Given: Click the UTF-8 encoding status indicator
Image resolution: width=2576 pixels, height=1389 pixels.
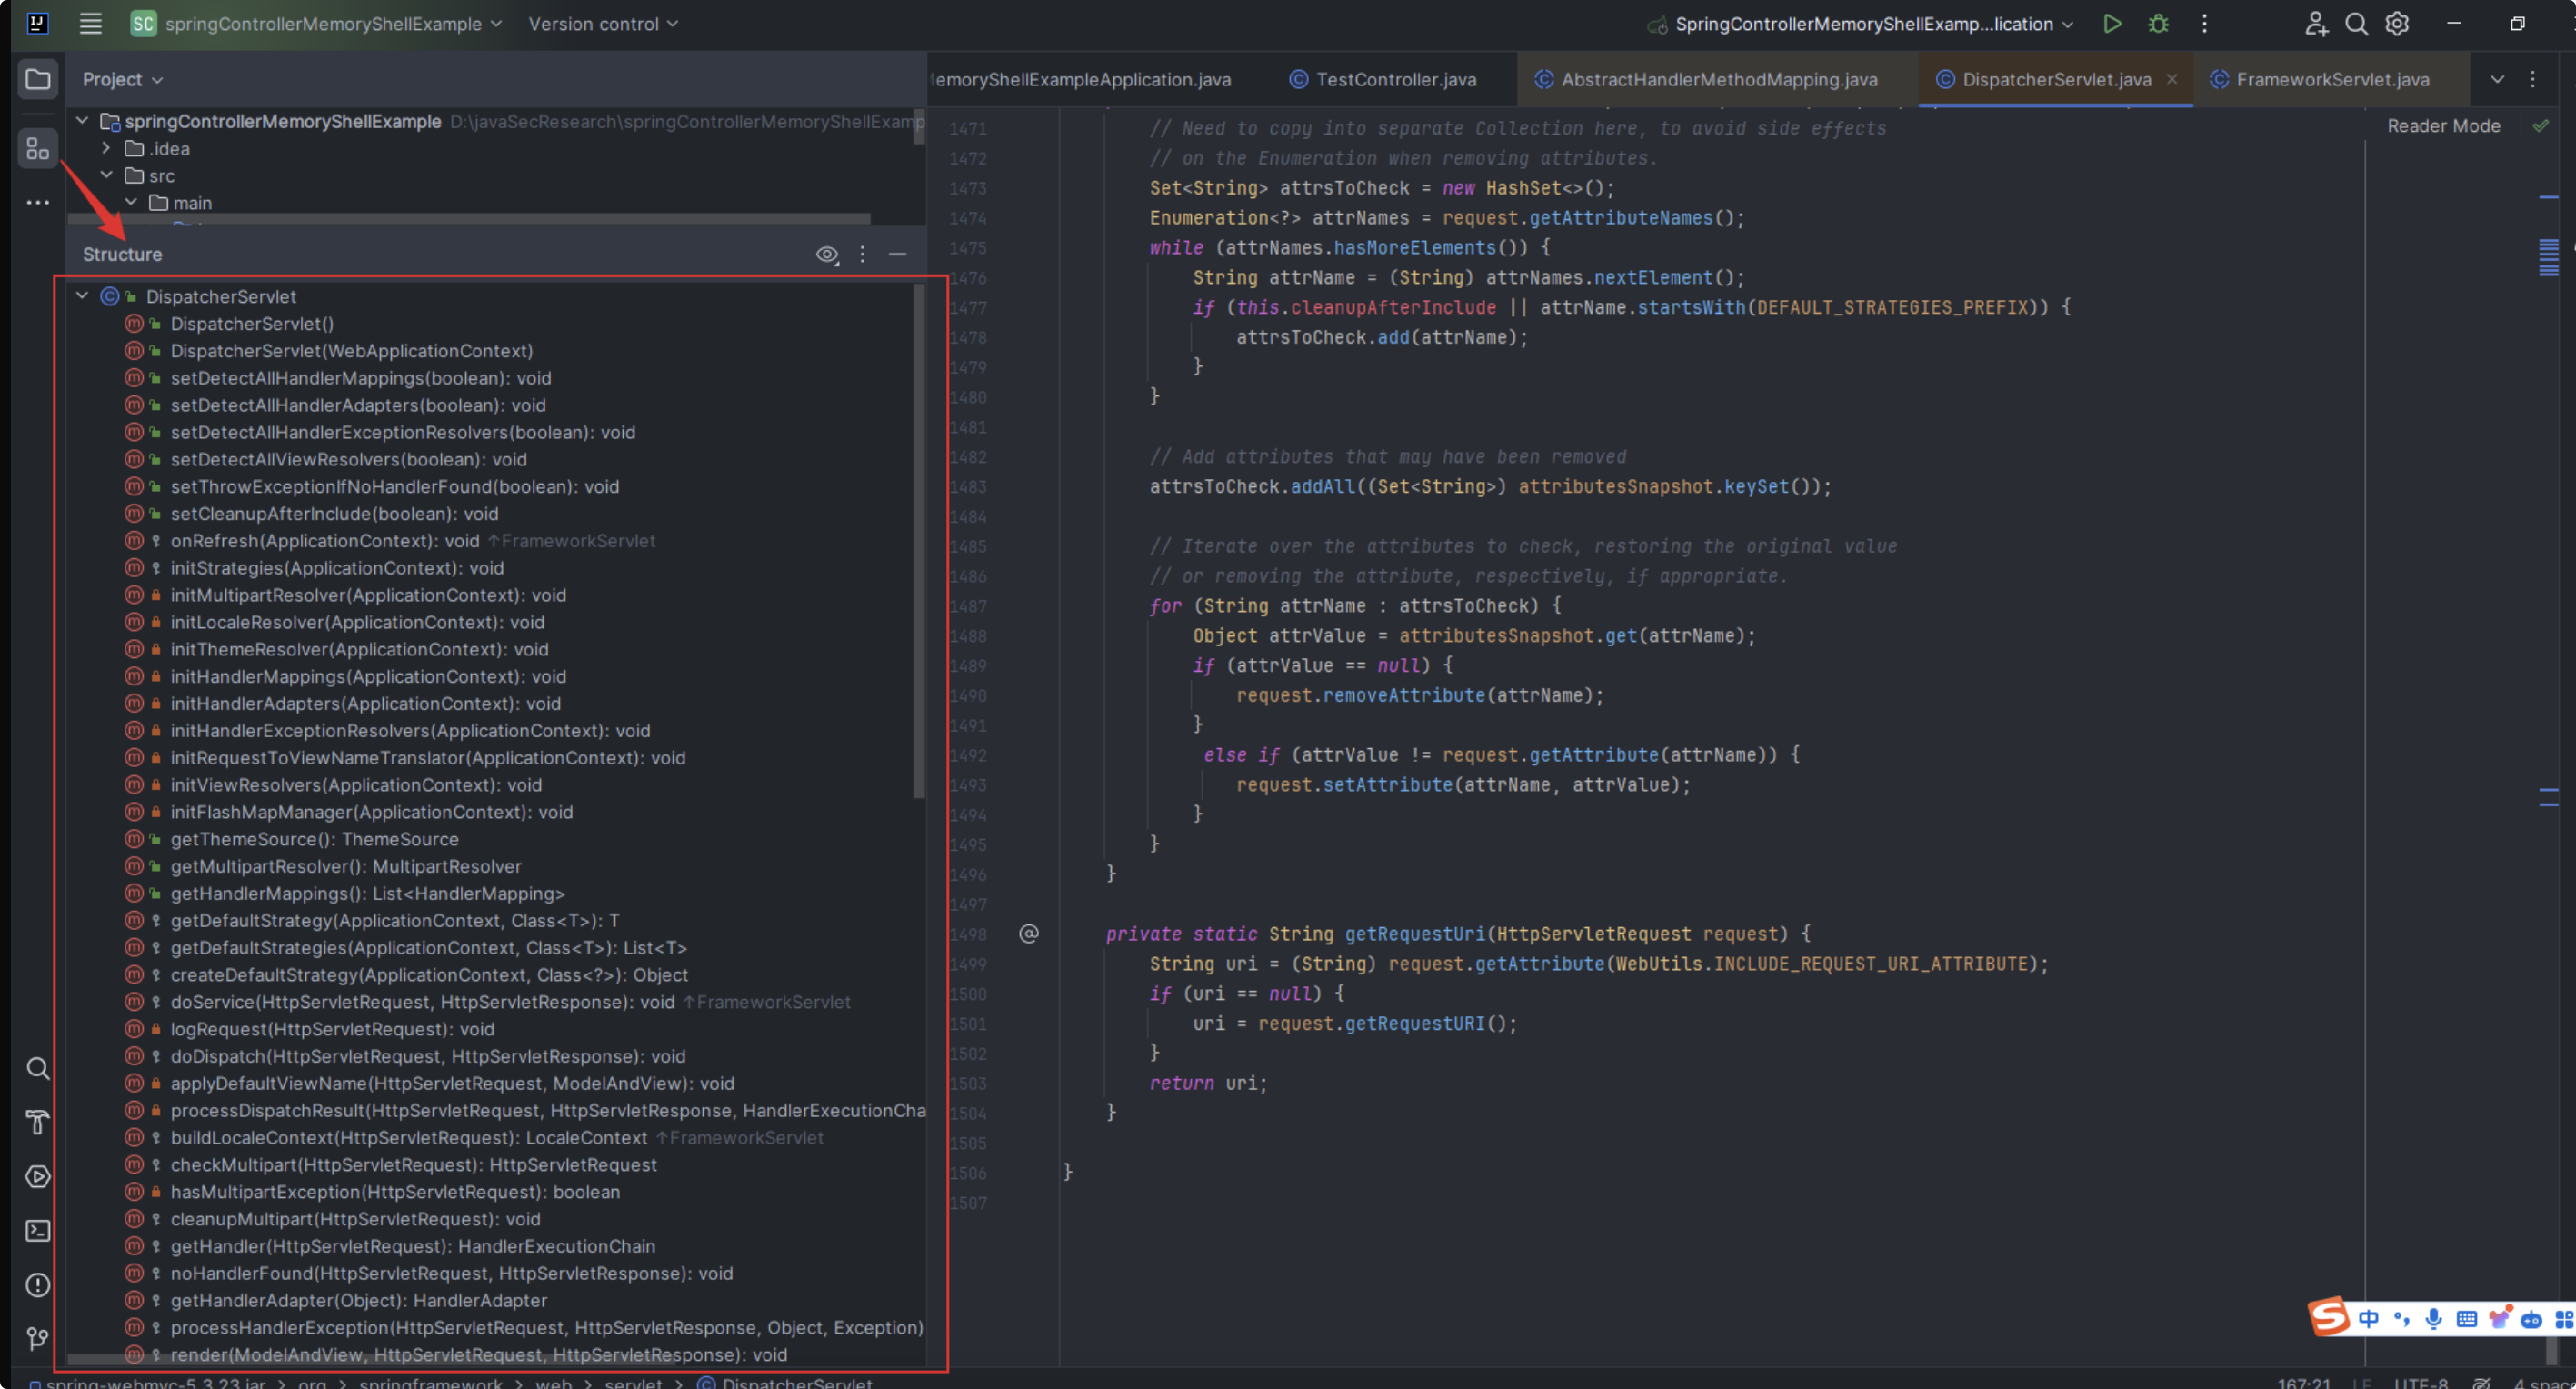Looking at the screenshot, I should tap(2421, 1383).
